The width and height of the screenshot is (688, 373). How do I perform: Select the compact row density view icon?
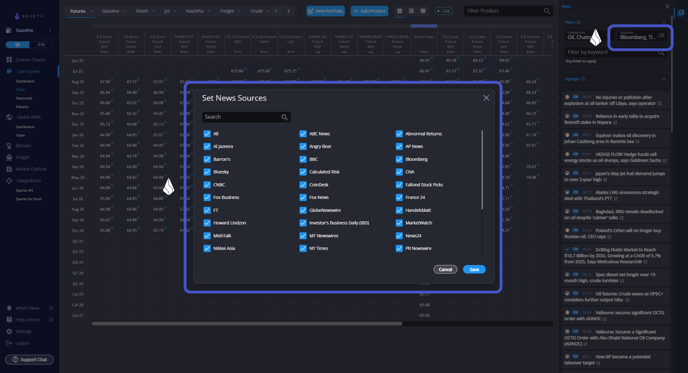pyautogui.click(x=399, y=11)
